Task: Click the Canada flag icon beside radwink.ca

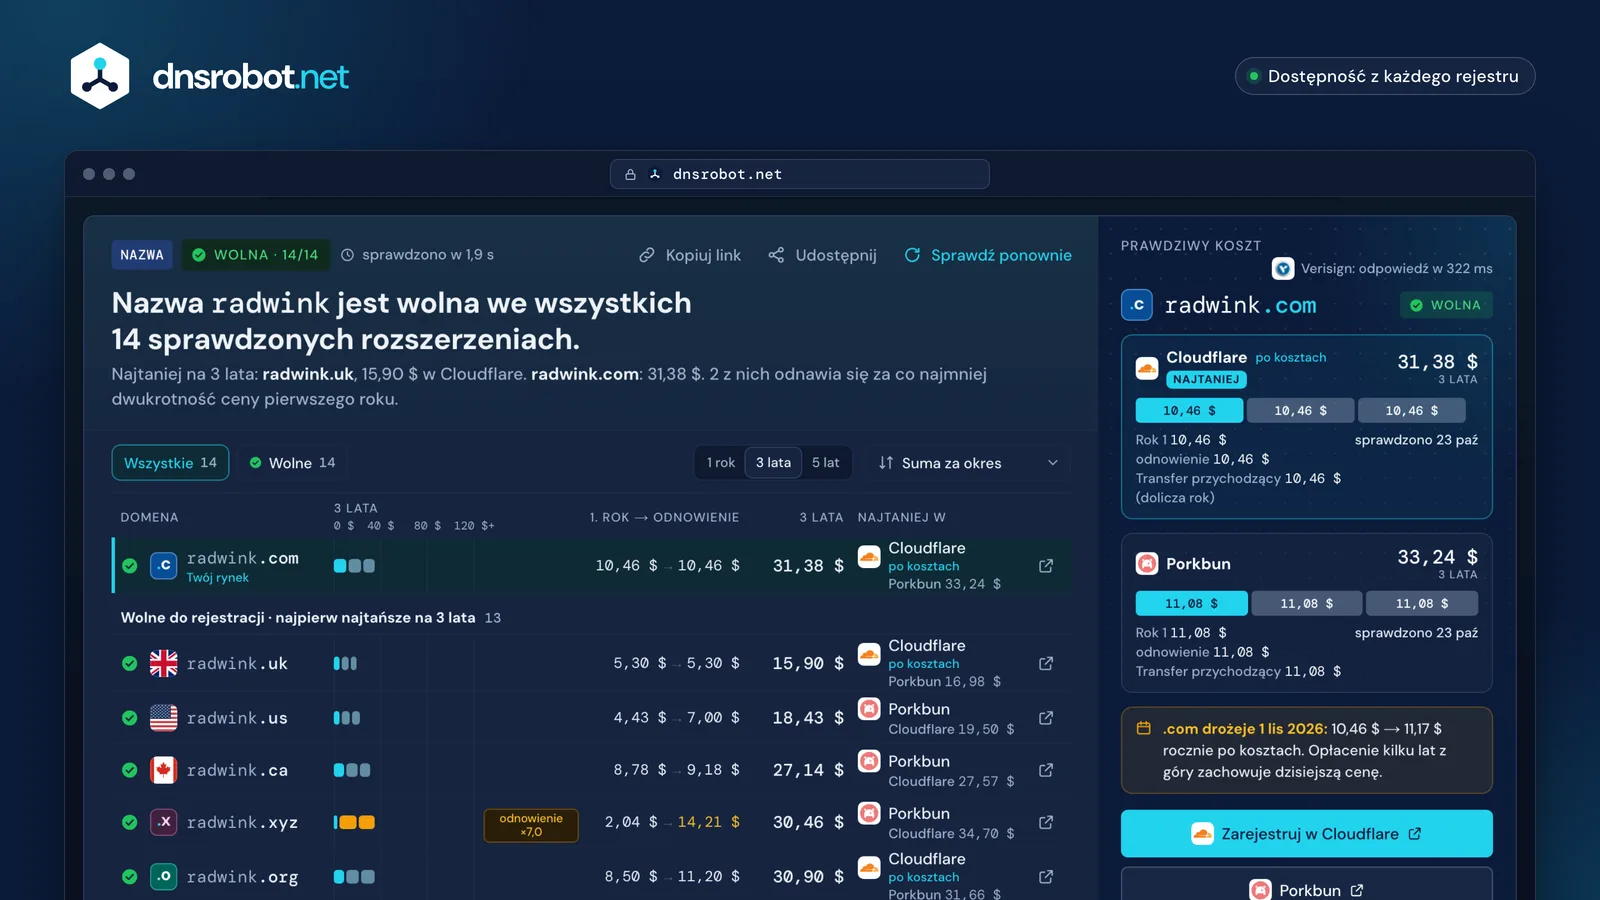Action: tap(164, 770)
